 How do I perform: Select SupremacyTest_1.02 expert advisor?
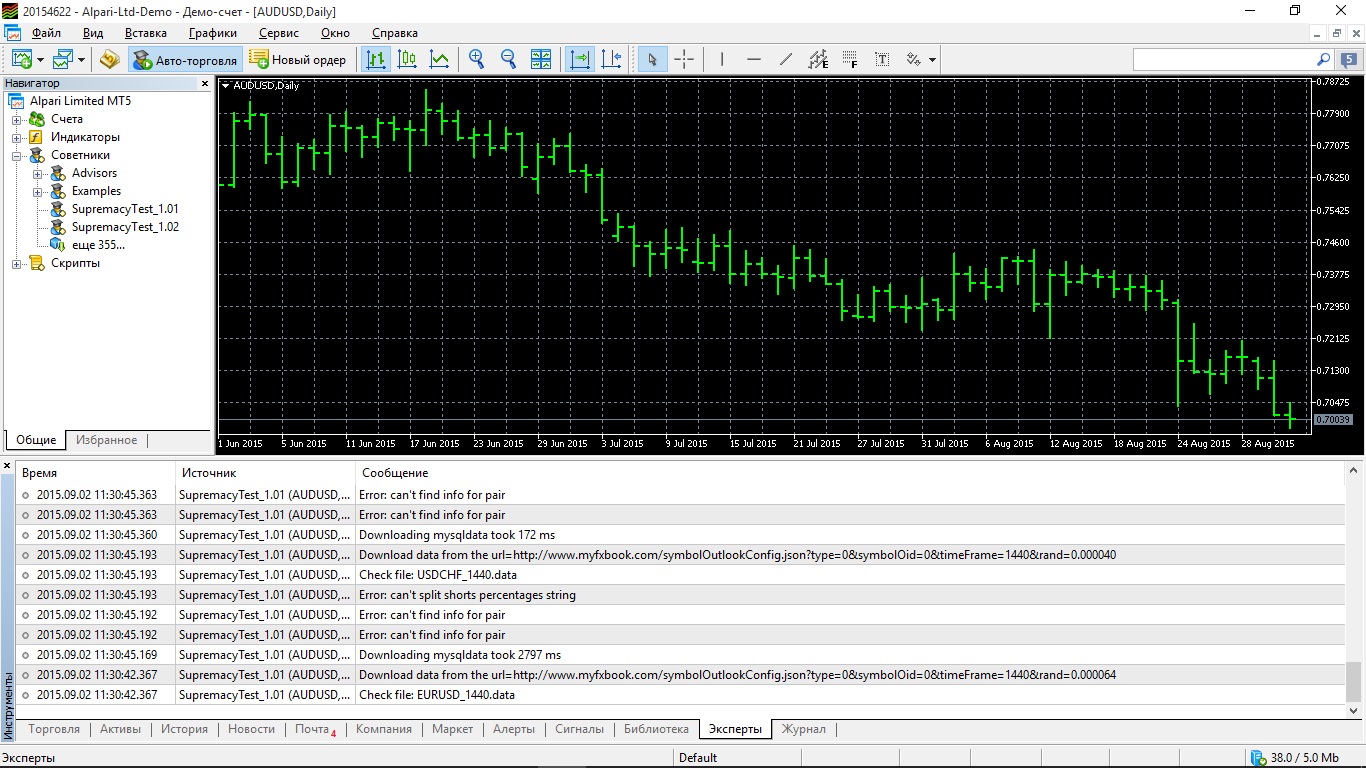click(125, 227)
